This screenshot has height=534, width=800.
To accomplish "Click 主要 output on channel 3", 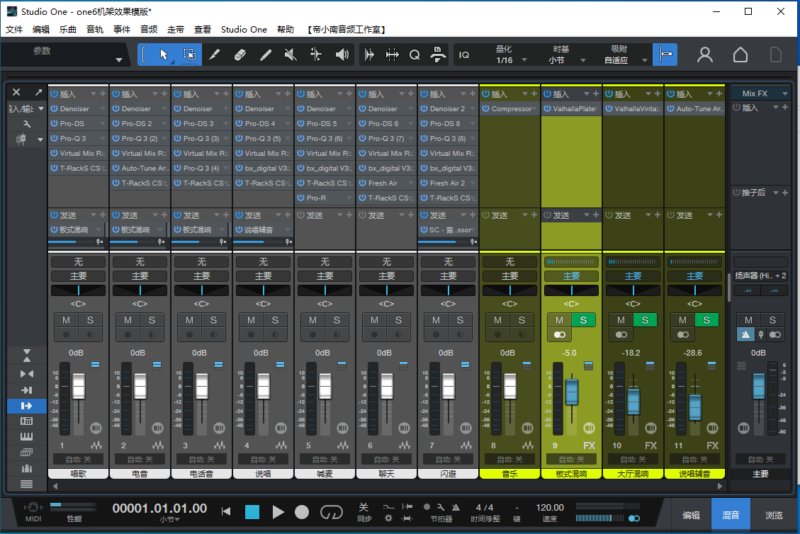I will click(x=202, y=276).
